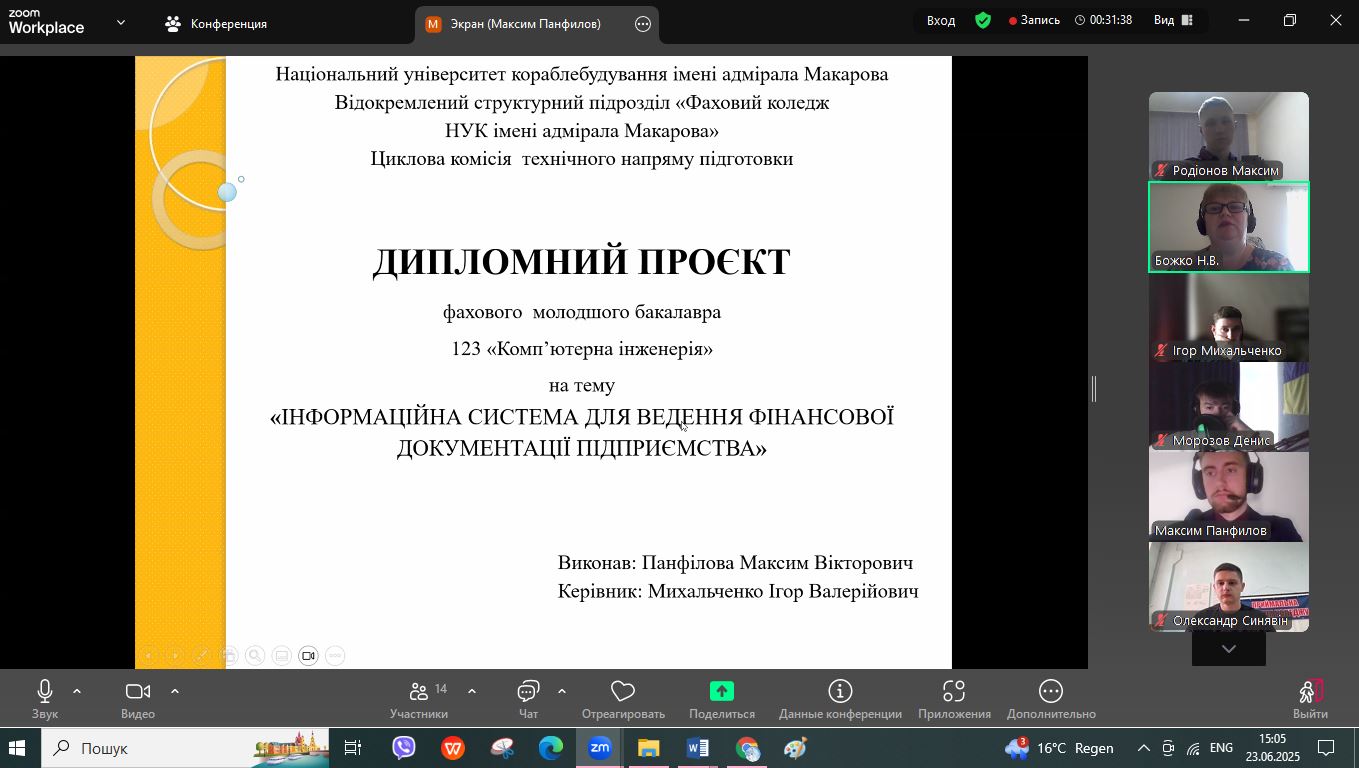Image resolution: width=1359 pixels, height=768 pixels.
Task: Go to next slide using the slideshow arrow
Action: 175,656
